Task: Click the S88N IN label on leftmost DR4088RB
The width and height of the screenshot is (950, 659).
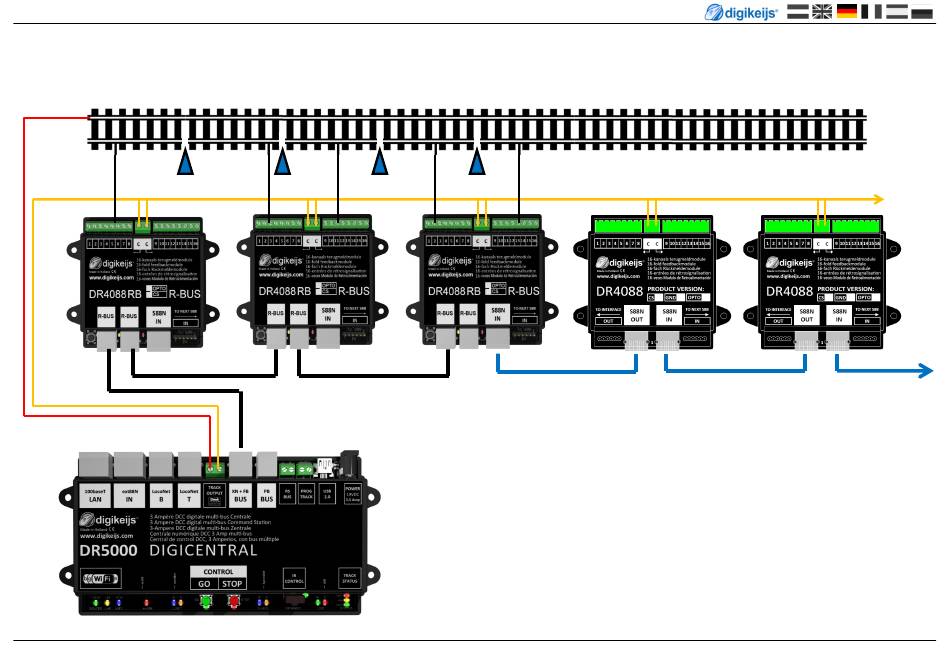Action: pyautogui.click(x=159, y=317)
